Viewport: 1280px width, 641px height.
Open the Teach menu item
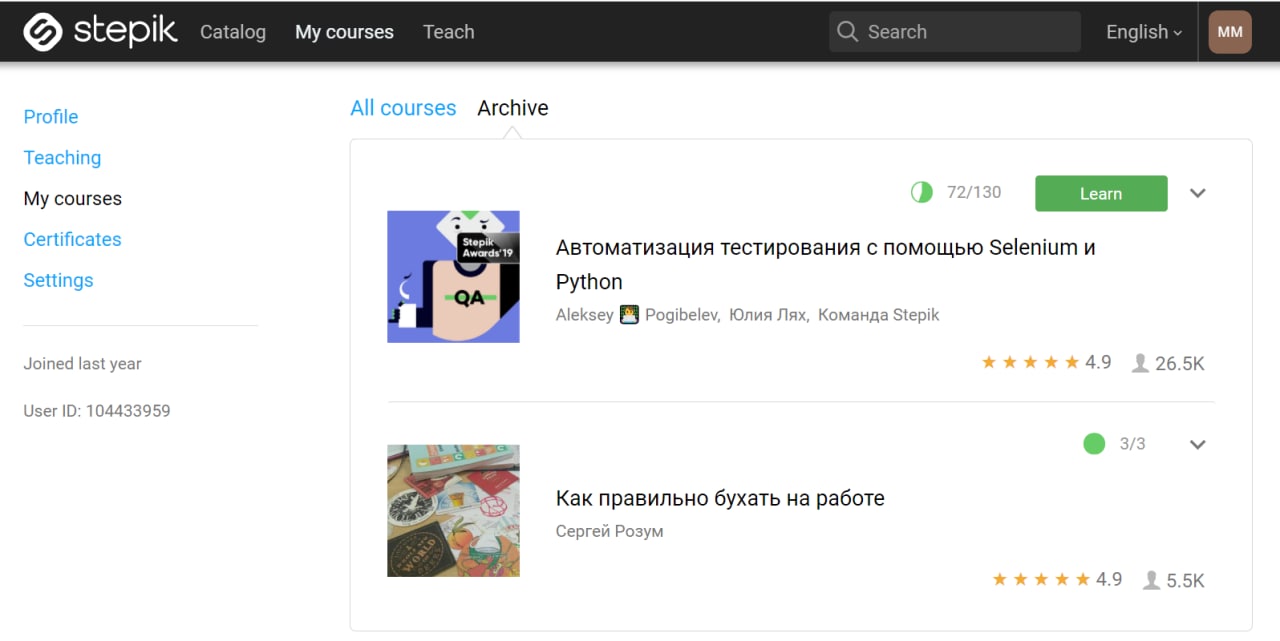pos(449,32)
